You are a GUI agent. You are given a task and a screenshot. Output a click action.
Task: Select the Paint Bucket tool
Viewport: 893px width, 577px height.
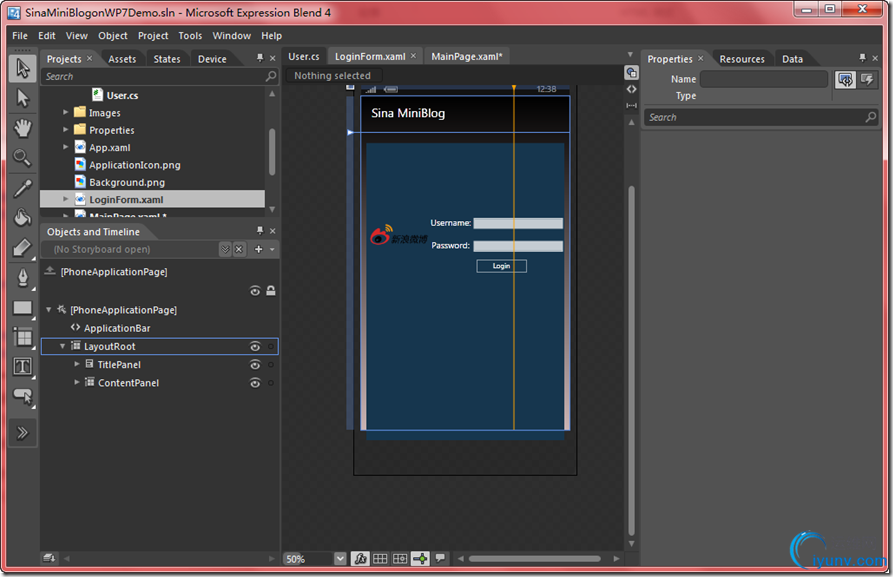[x=23, y=218]
